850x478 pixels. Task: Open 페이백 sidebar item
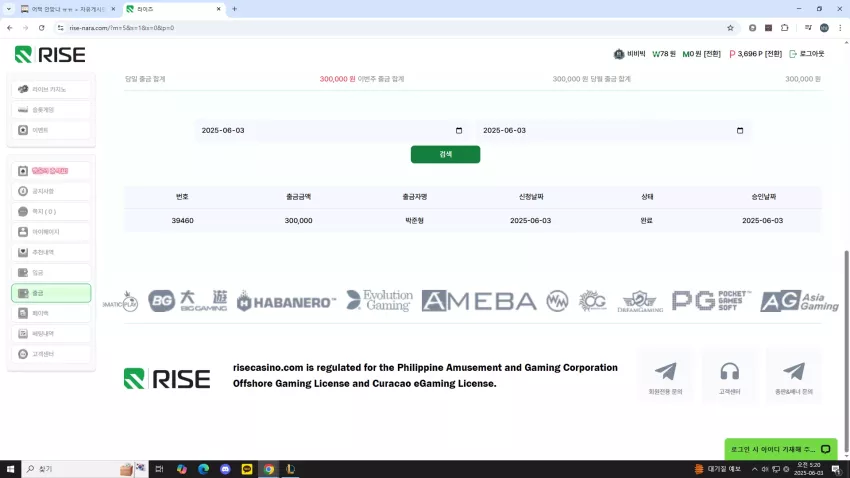[51, 313]
